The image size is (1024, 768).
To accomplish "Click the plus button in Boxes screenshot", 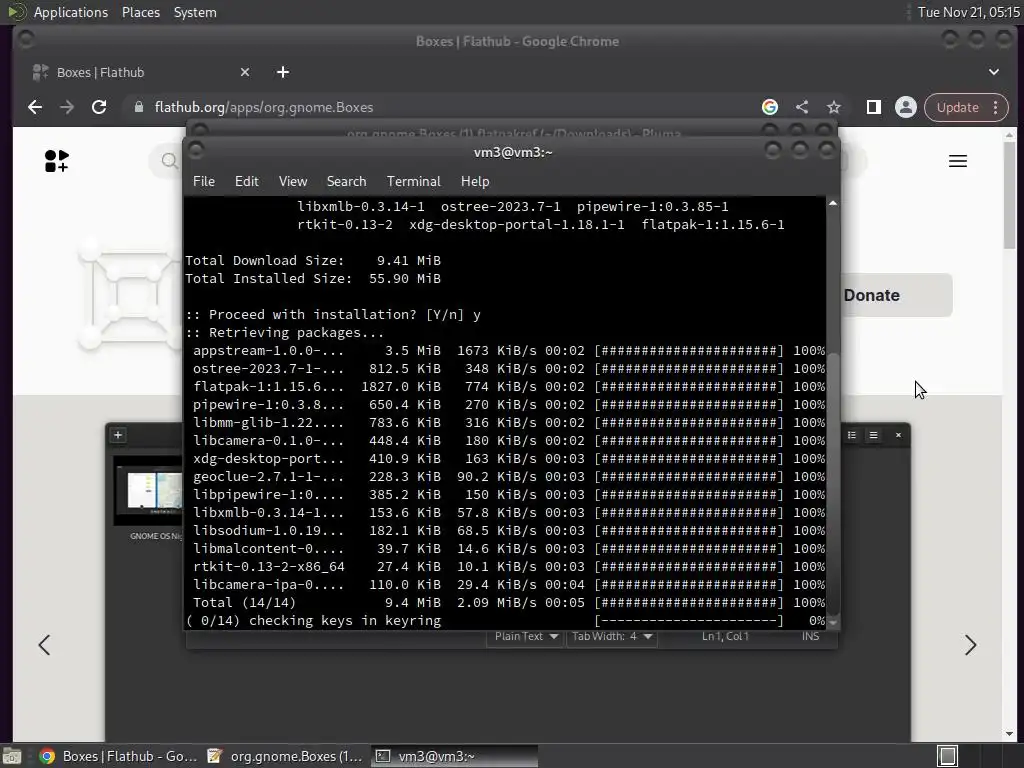I will 118,435.
